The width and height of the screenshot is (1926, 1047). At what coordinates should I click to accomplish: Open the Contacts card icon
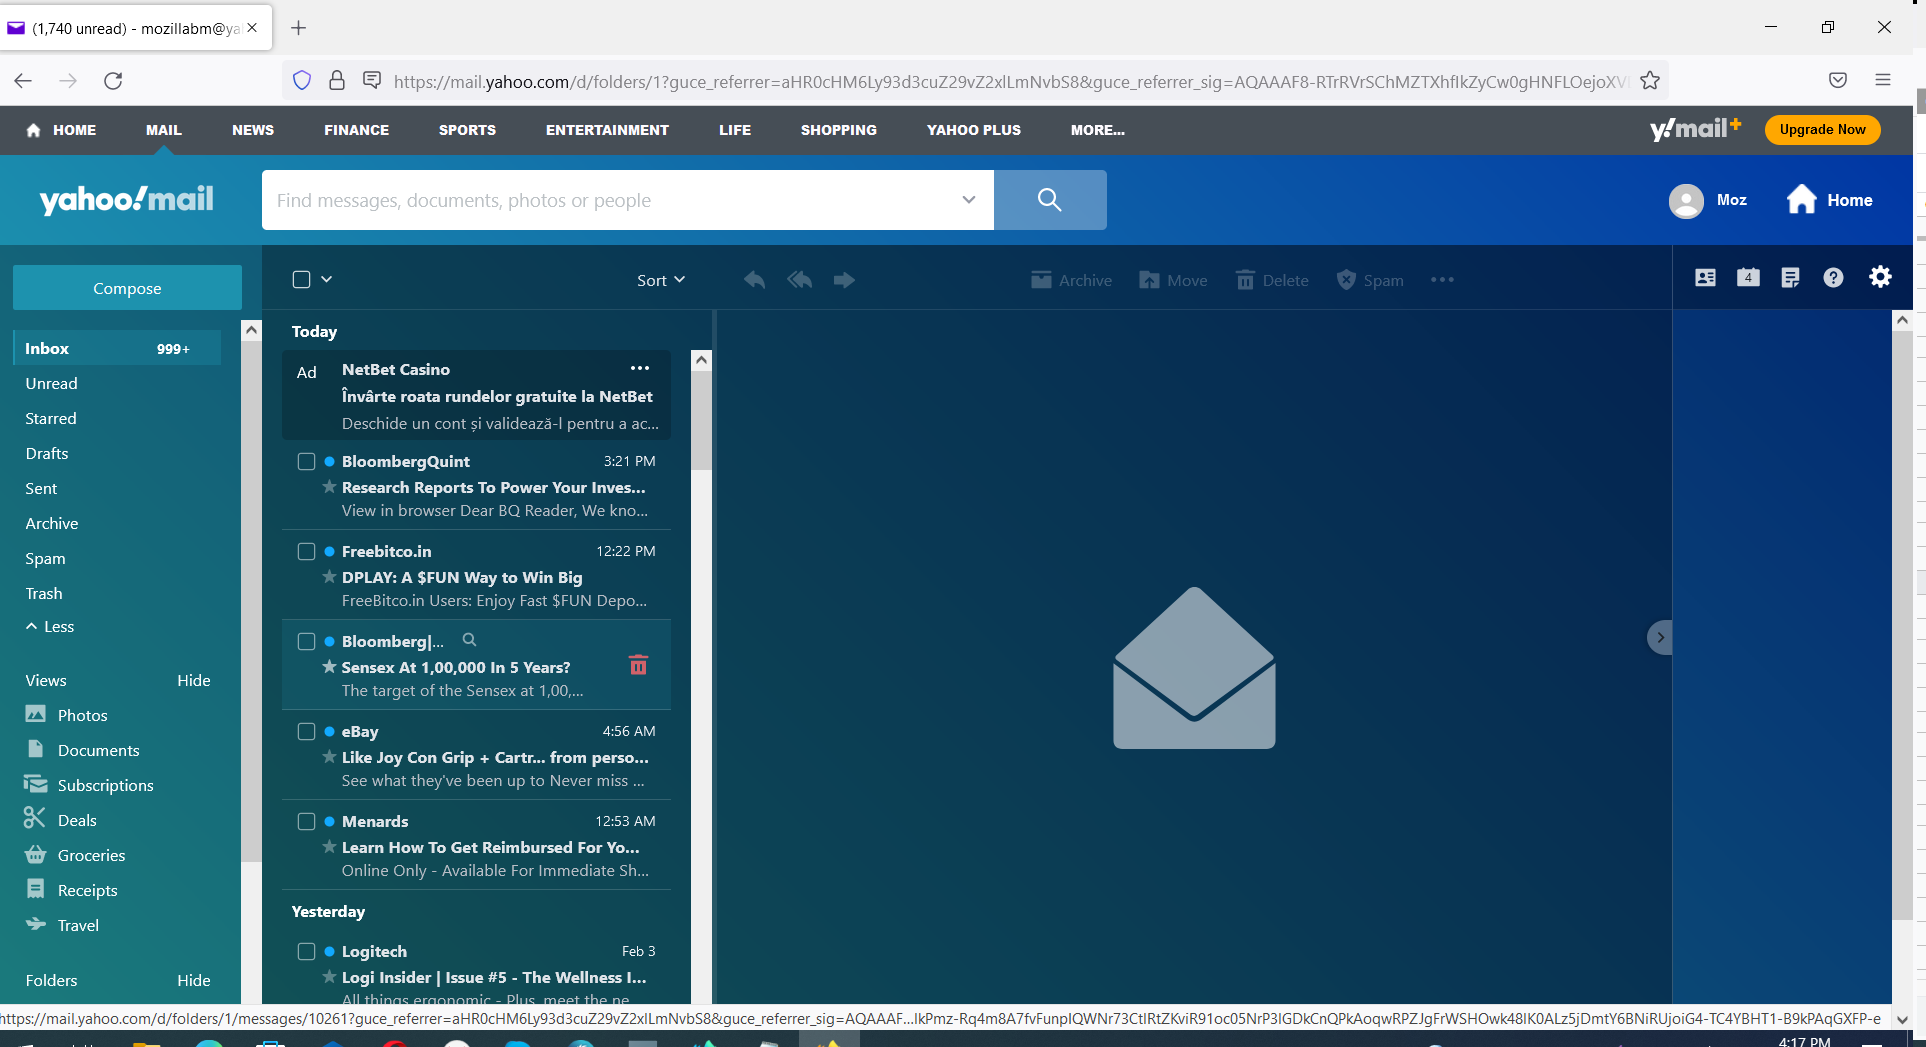pyautogui.click(x=1706, y=278)
